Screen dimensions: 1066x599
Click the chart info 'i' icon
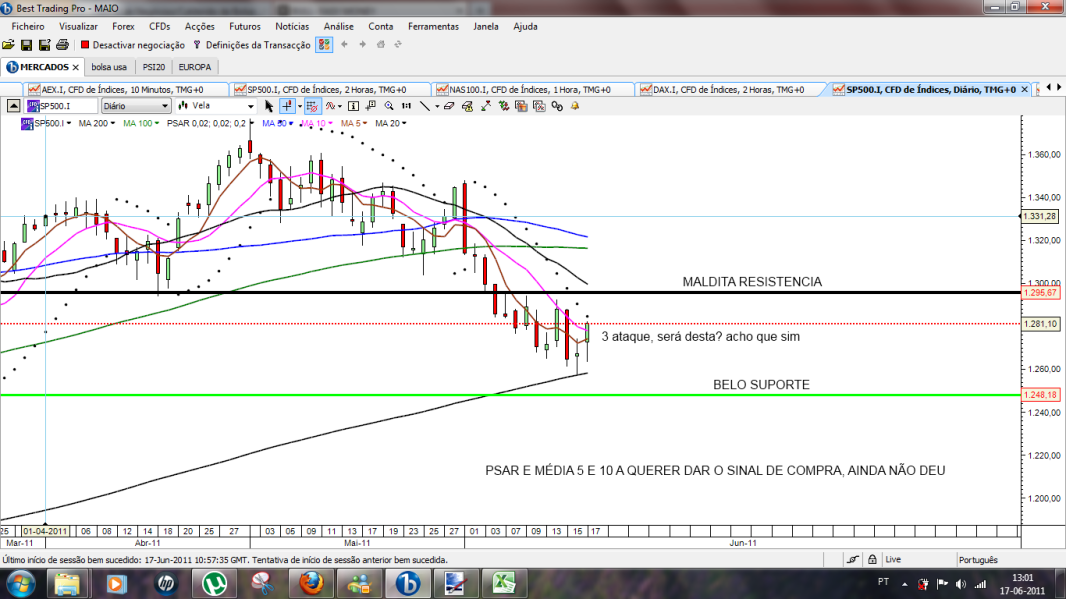click(x=353, y=105)
